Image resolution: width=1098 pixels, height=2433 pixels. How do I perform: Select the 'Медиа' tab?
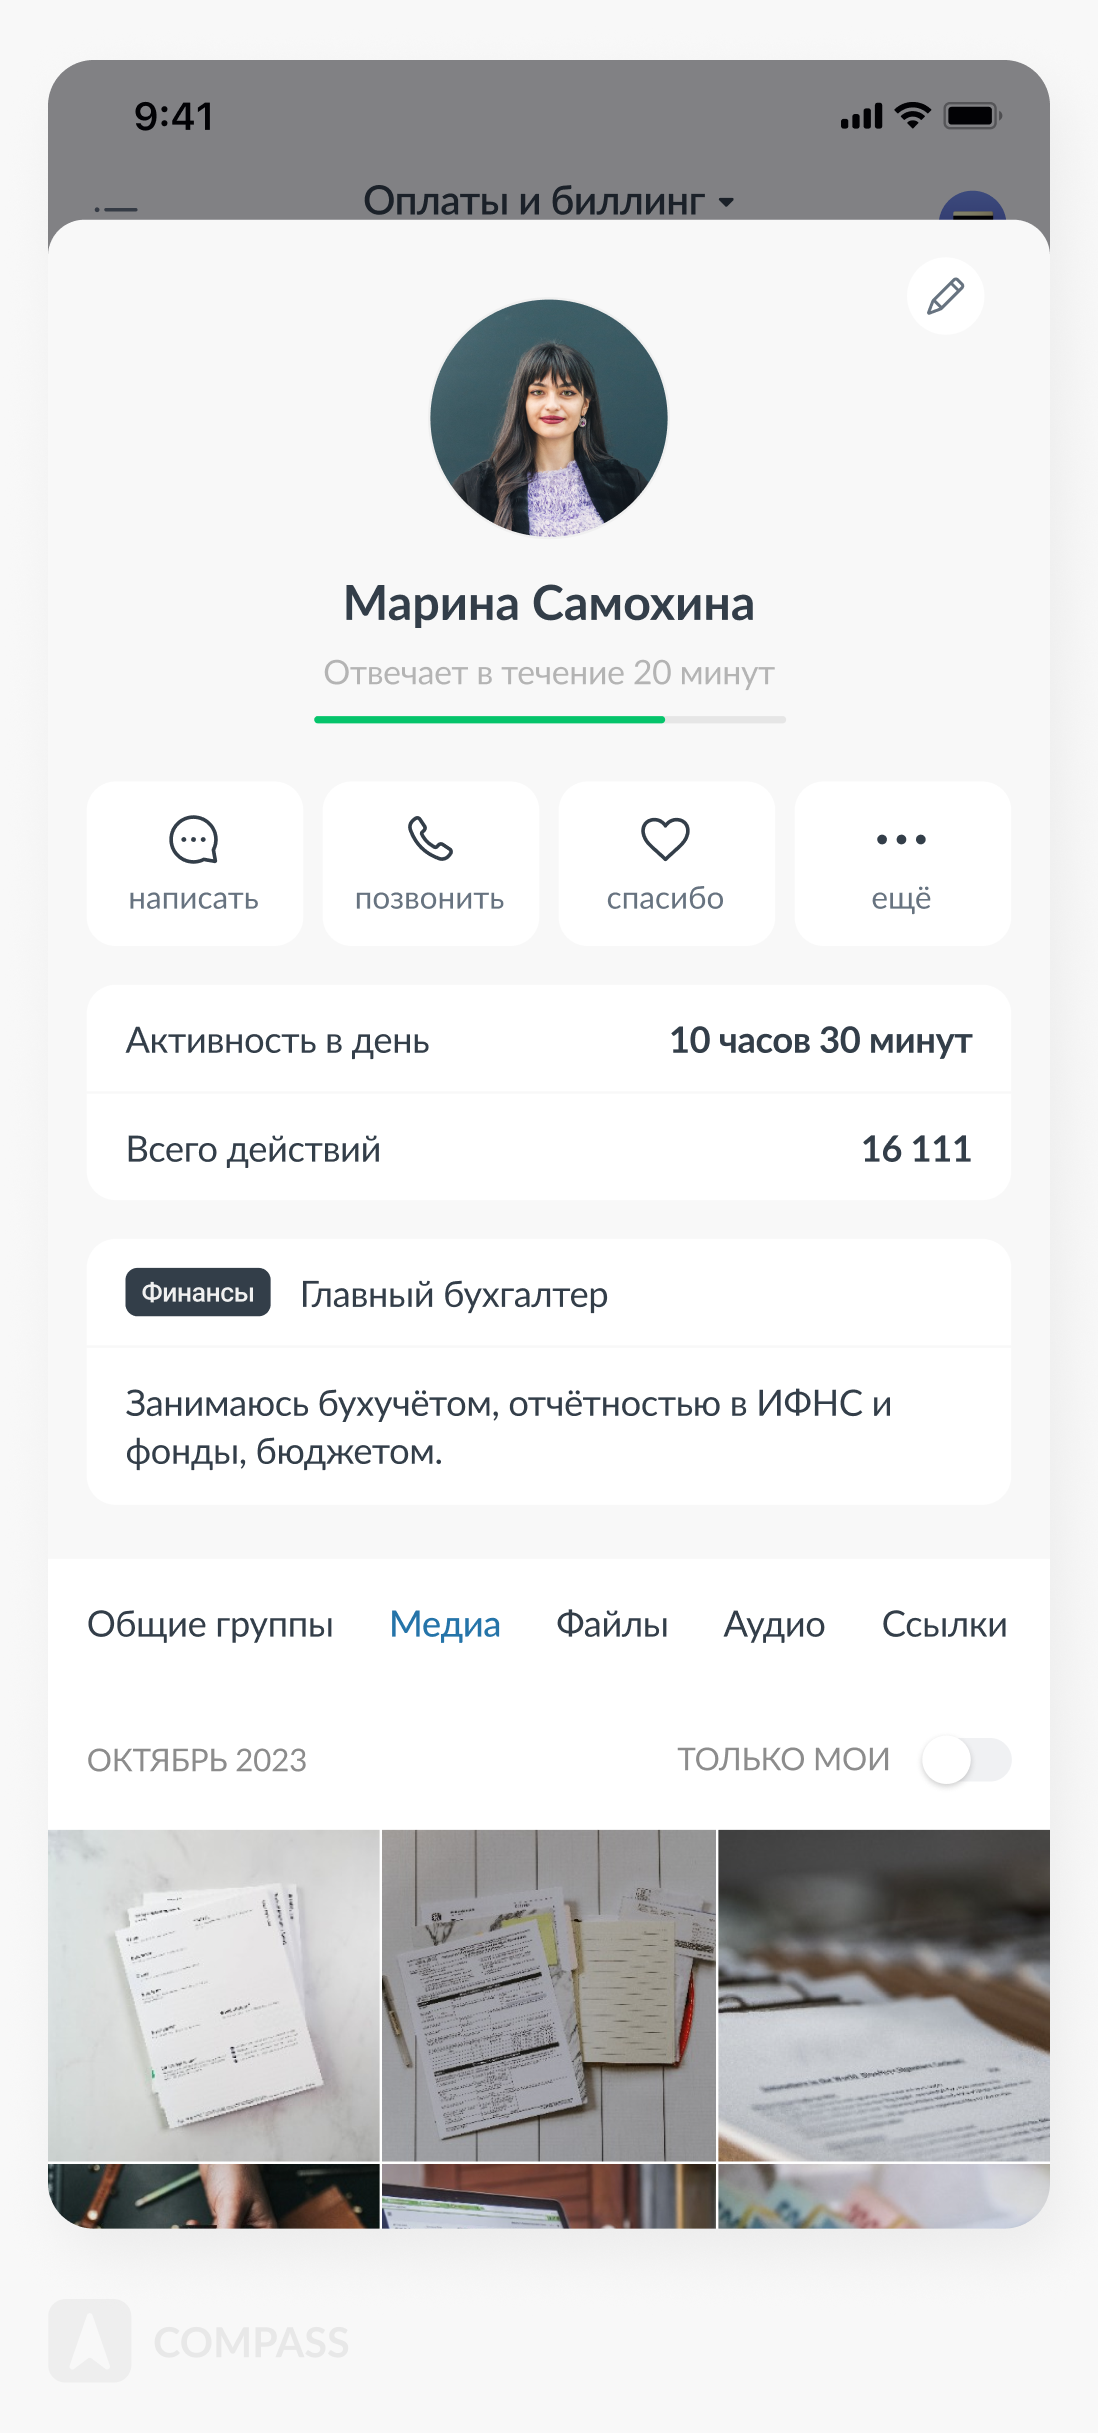pos(445,1625)
